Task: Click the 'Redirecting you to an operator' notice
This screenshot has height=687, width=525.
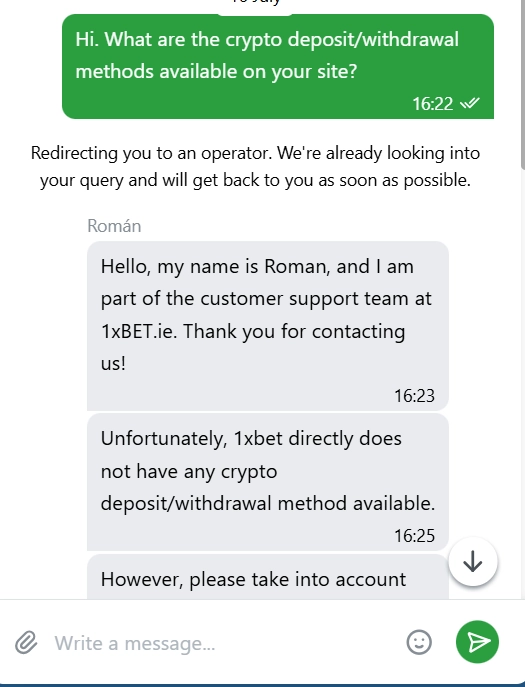Action: point(255,166)
